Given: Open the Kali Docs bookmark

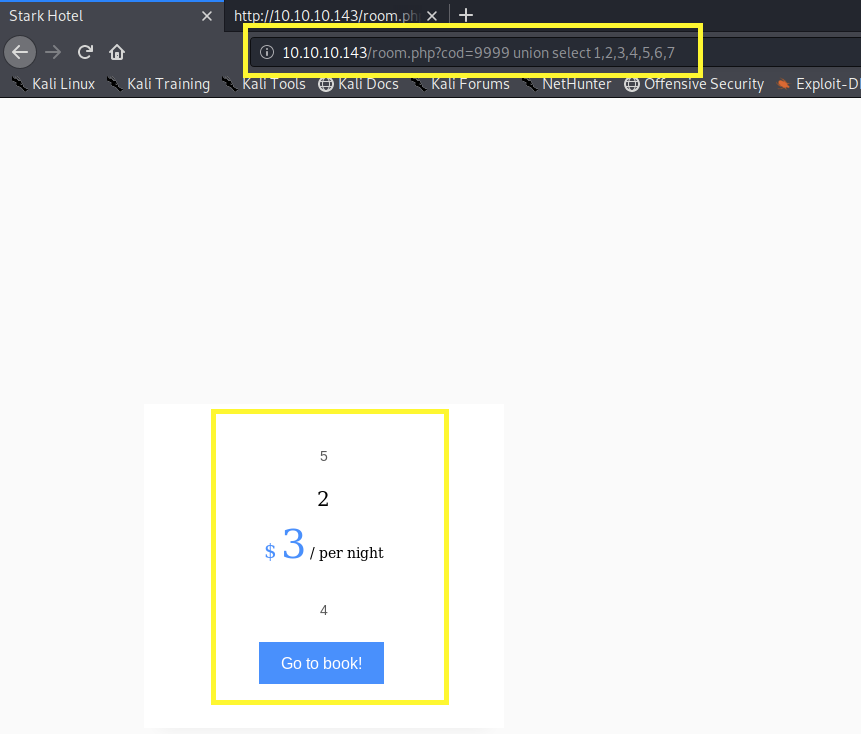Looking at the screenshot, I should click(358, 84).
